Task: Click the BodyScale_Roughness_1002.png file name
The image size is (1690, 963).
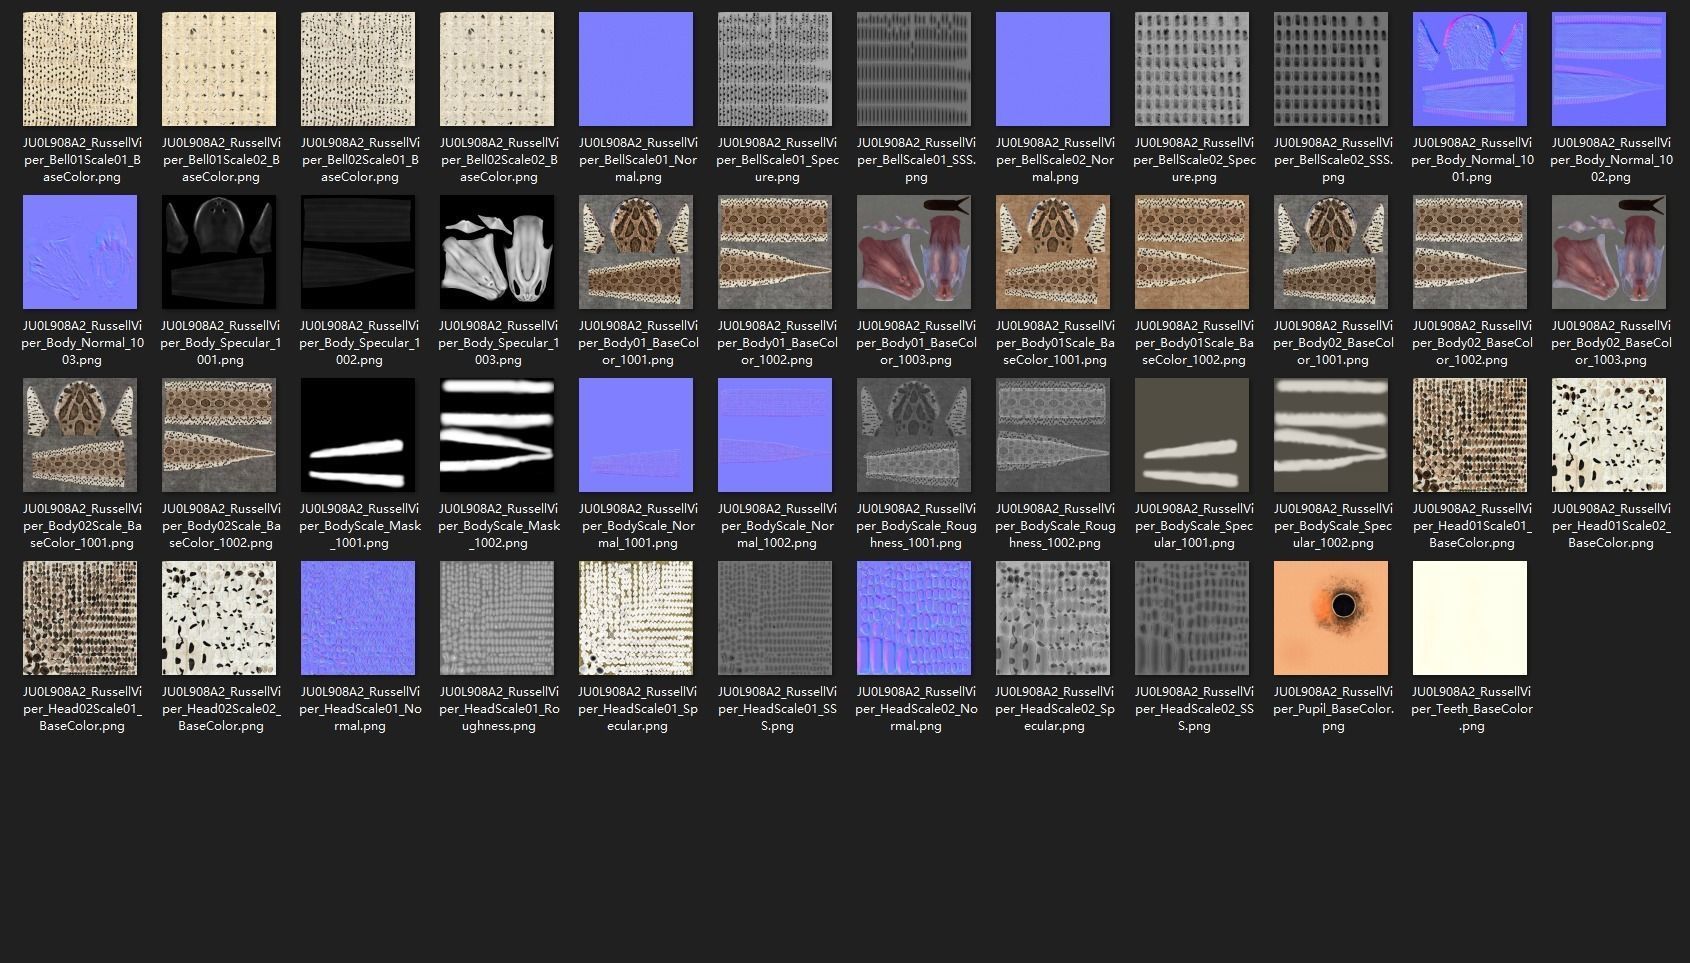Action: [1053, 526]
